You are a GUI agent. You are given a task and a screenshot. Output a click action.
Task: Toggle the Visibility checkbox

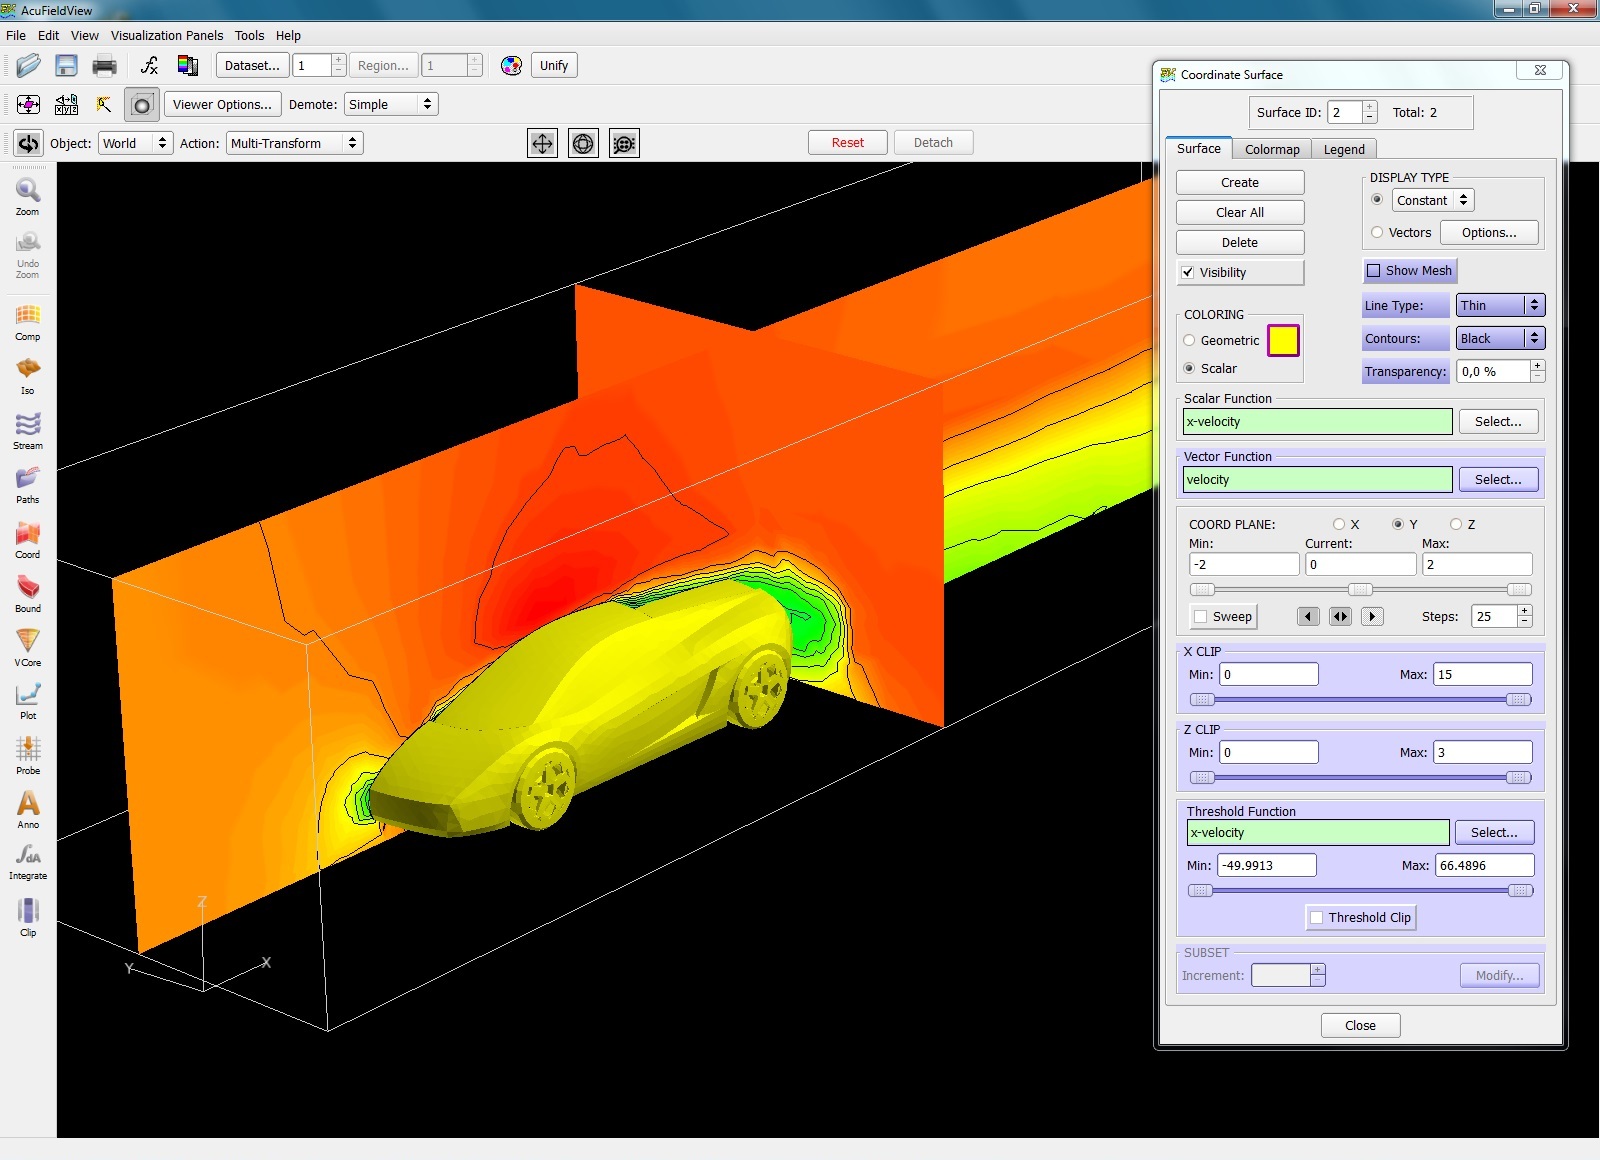1188,272
